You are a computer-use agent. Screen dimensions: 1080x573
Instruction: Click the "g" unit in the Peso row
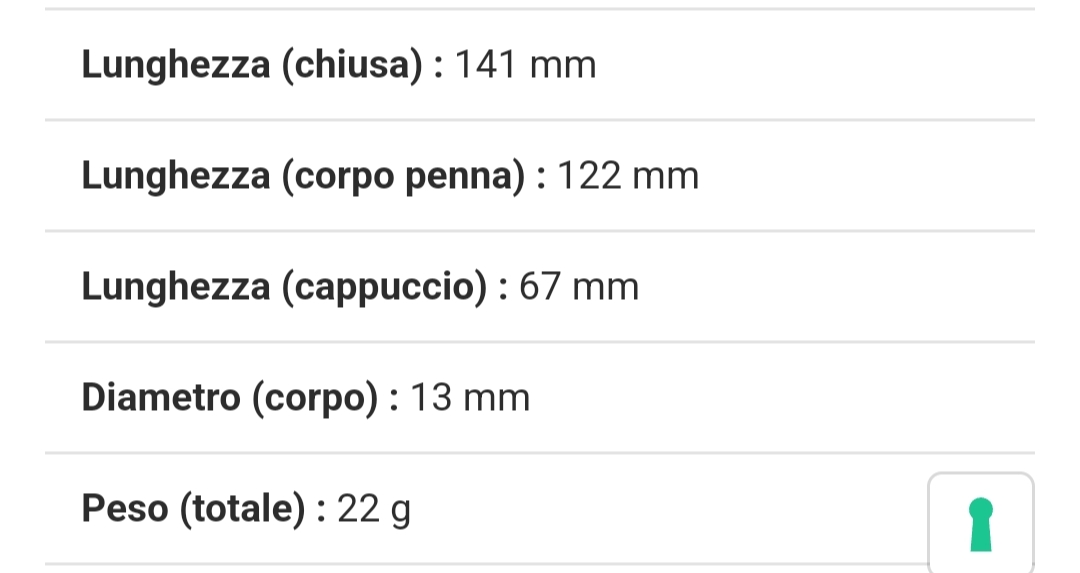point(400,512)
